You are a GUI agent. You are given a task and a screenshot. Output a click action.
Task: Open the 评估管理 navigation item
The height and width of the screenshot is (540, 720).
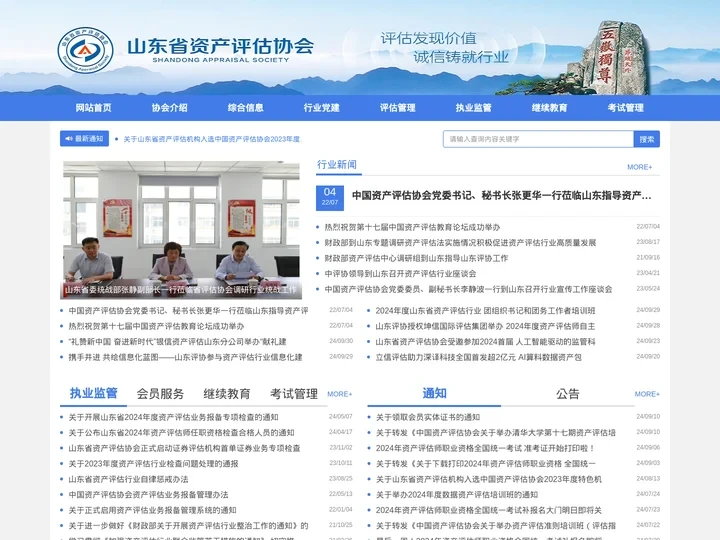click(x=398, y=108)
